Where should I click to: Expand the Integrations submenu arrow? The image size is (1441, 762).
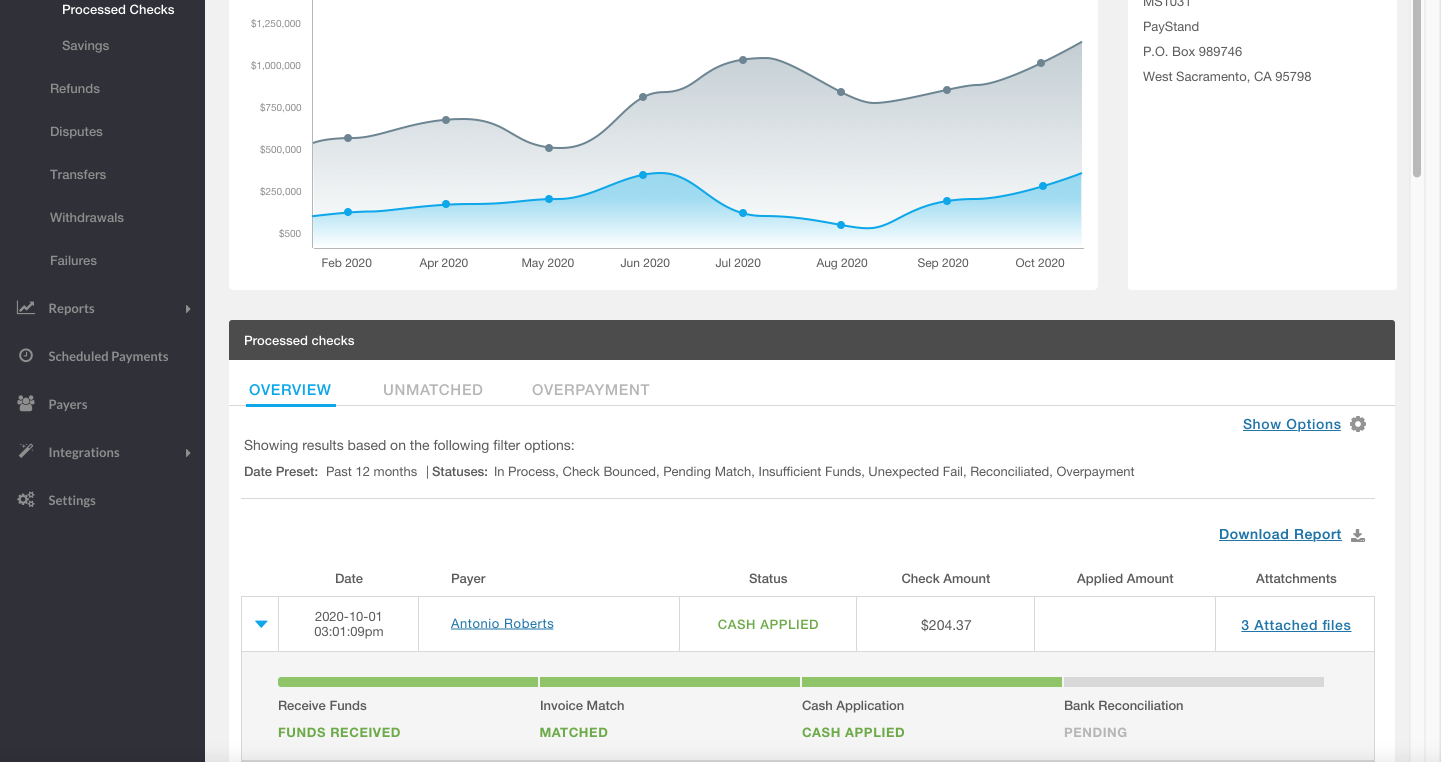tap(187, 453)
